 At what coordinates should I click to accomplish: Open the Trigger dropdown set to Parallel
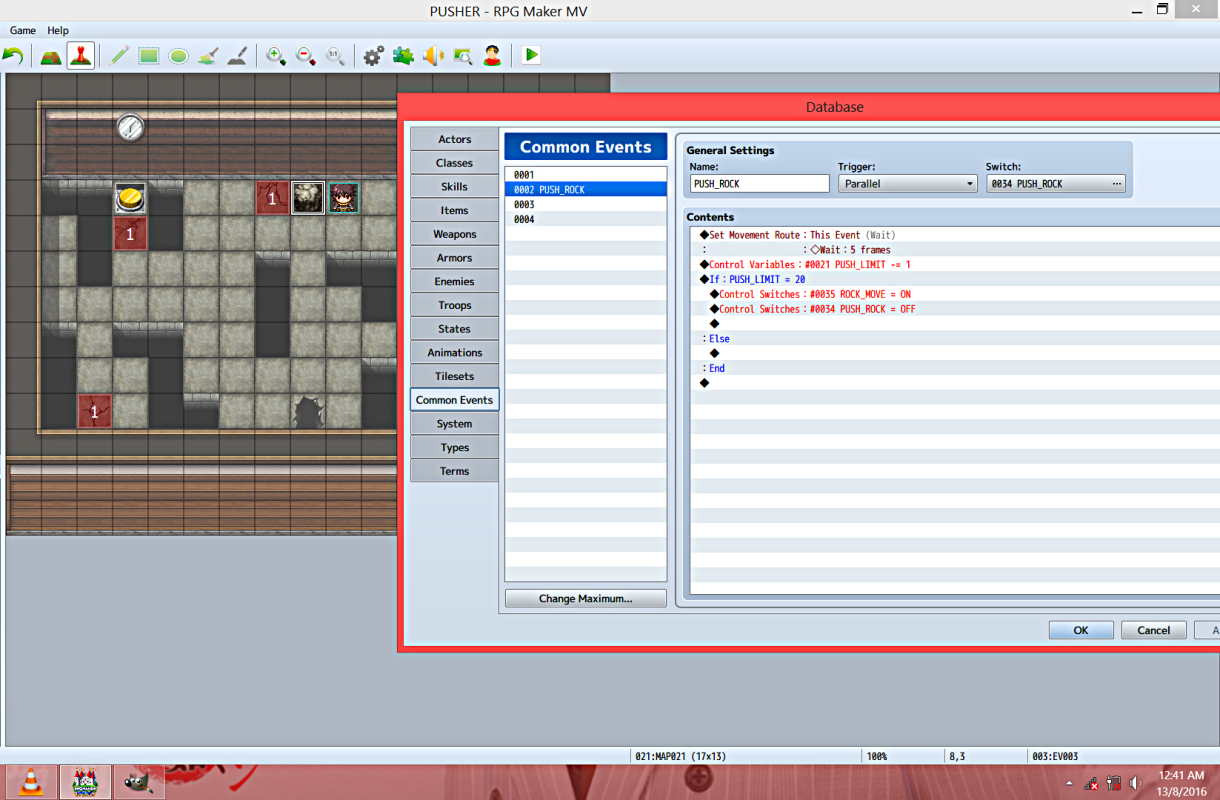click(908, 184)
